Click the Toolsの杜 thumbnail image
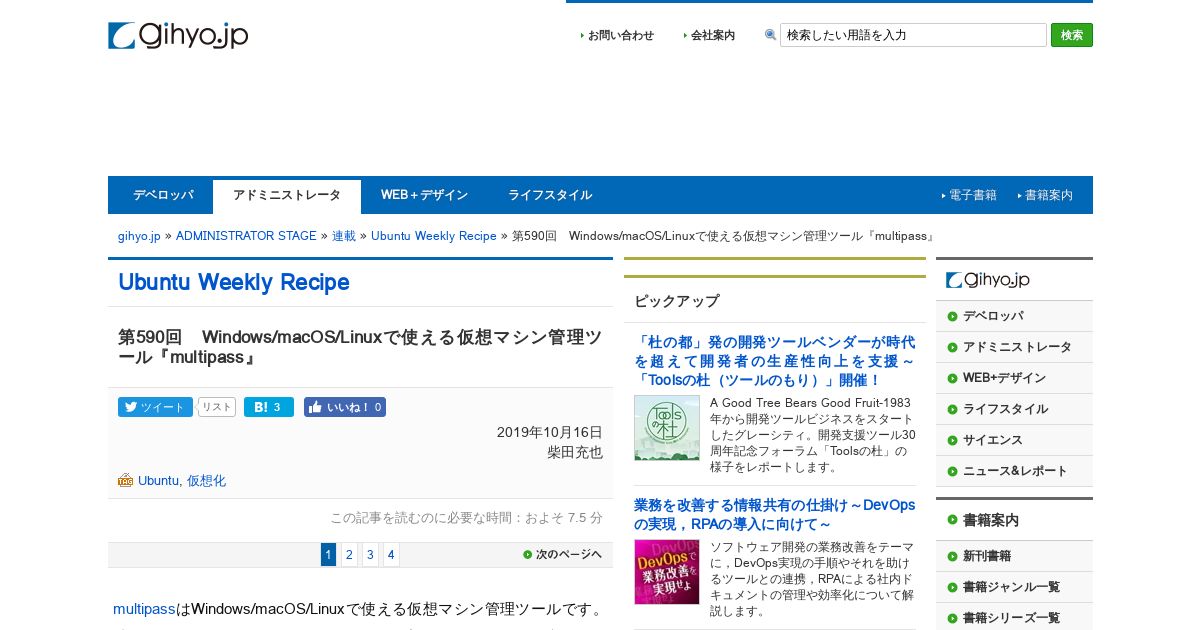The image size is (1200, 630). (667, 428)
